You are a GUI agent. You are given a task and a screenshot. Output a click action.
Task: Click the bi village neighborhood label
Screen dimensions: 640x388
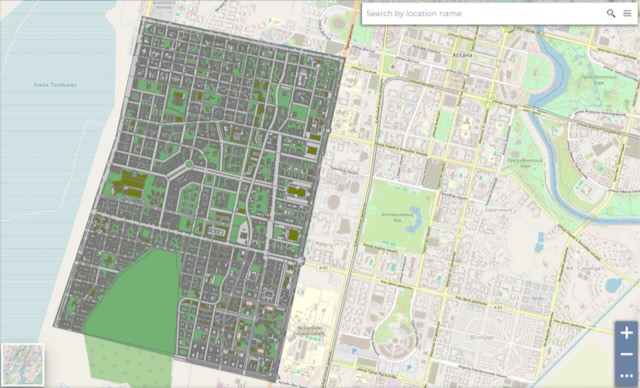[x=482, y=337]
